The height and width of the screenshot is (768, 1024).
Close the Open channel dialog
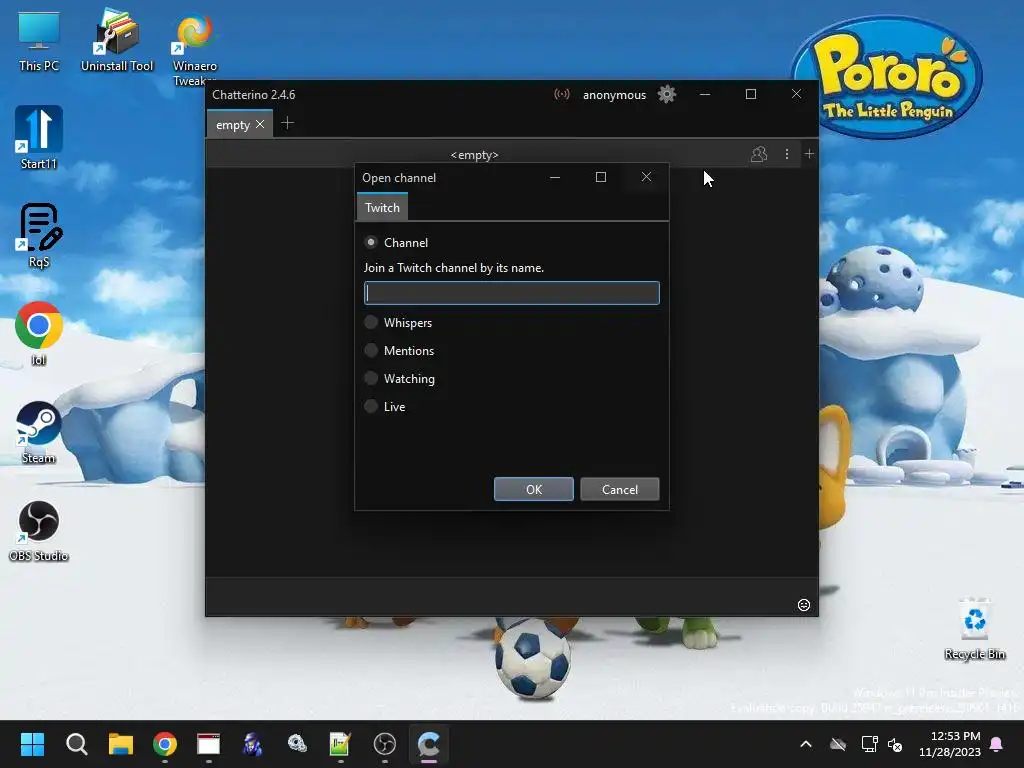coord(646,177)
